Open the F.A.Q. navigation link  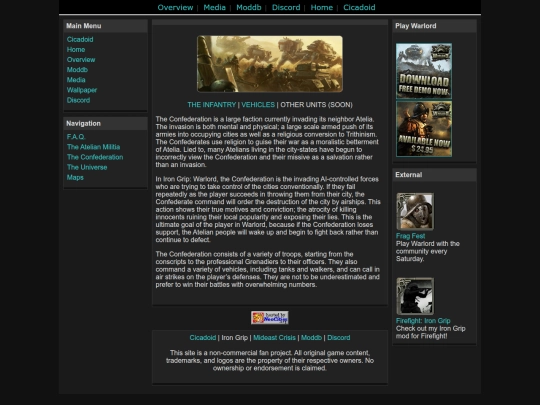click(76, 137)
